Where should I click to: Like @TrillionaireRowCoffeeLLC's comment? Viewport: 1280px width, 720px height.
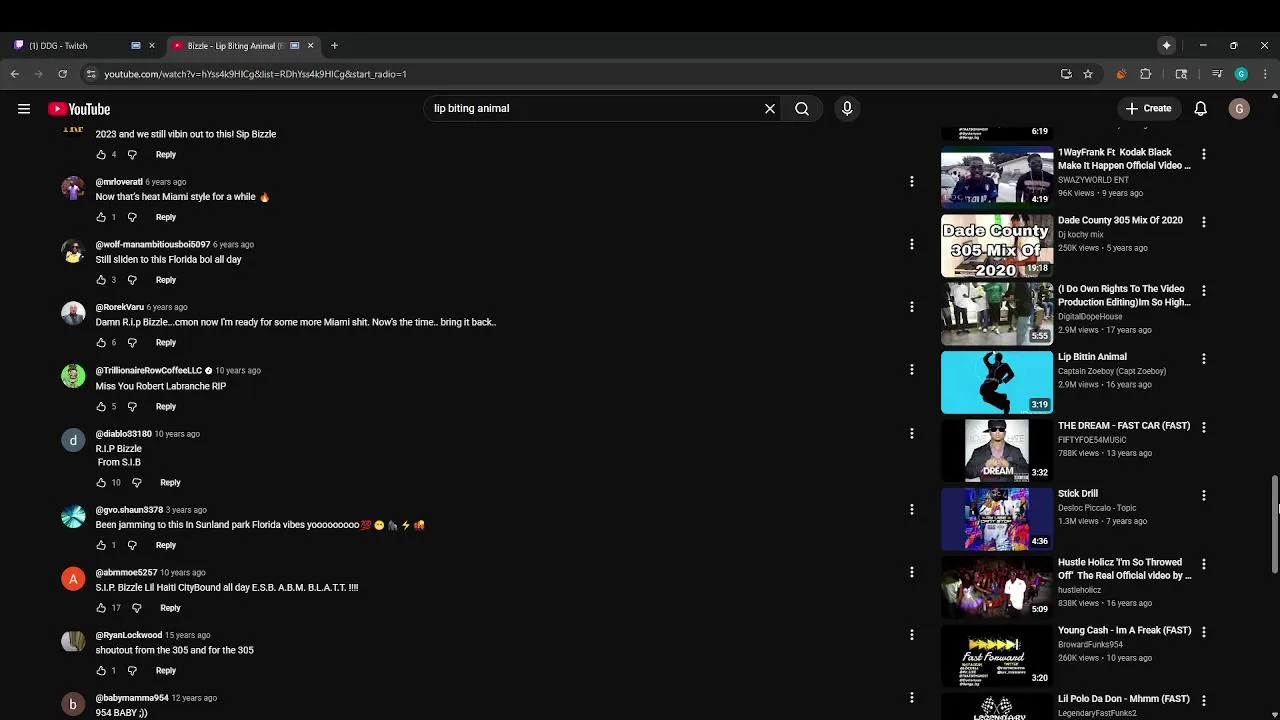tap(101, 407)
